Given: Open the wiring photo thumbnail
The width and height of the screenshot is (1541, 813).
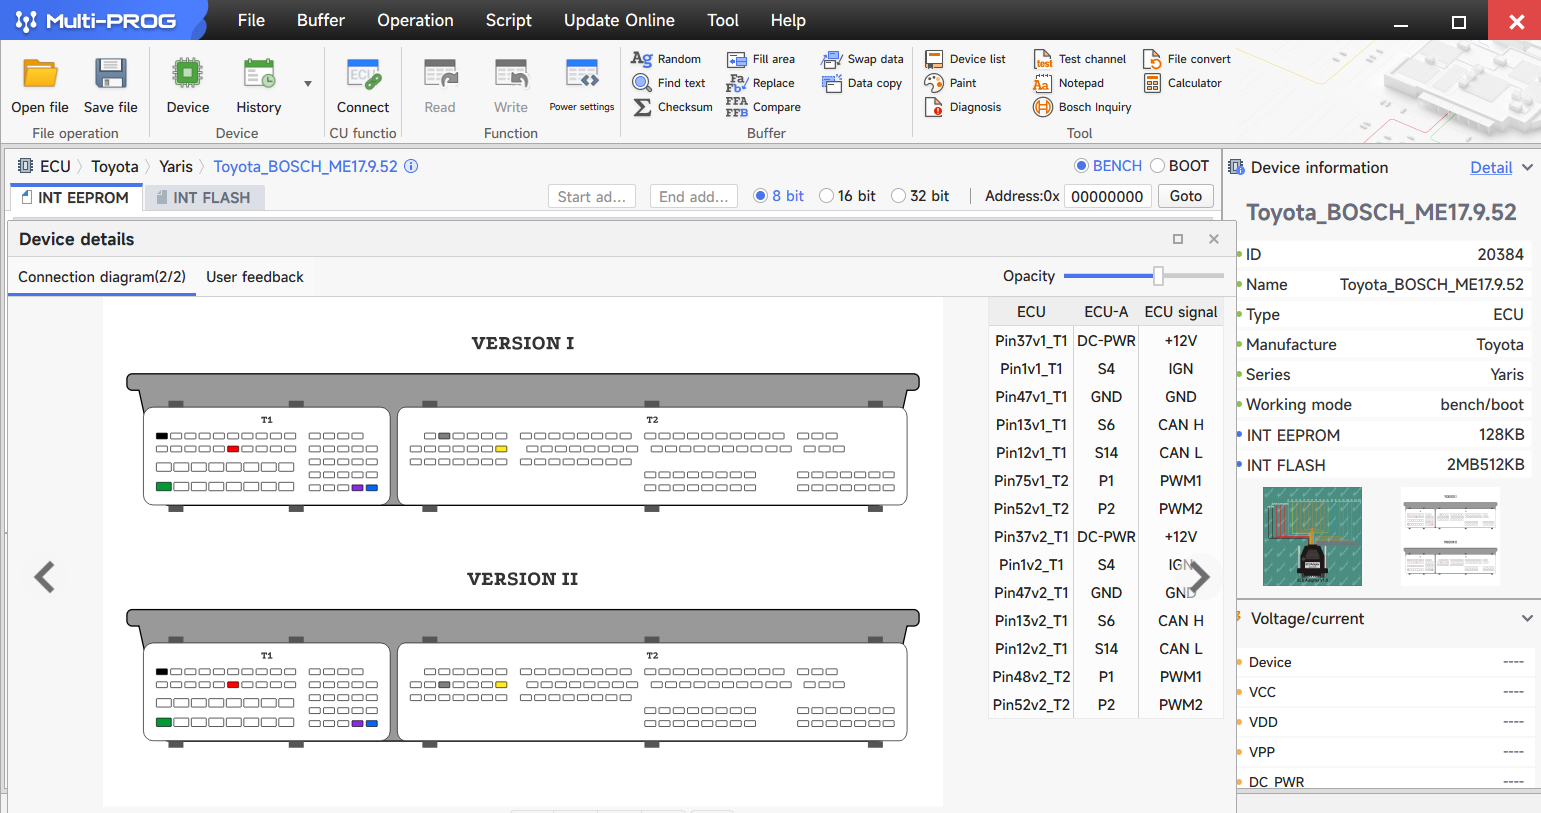Looking at the screenshot, I should click(x=1312, y=536).
